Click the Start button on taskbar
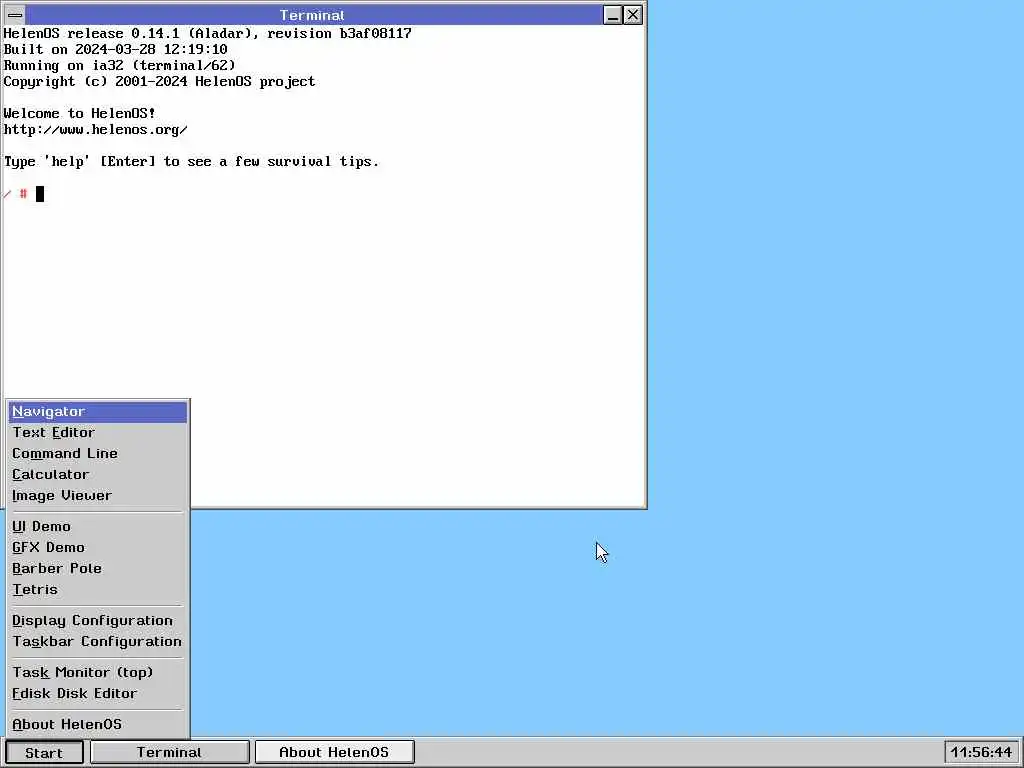Screen dimensions: 1024x768 [x=44, y=752]
